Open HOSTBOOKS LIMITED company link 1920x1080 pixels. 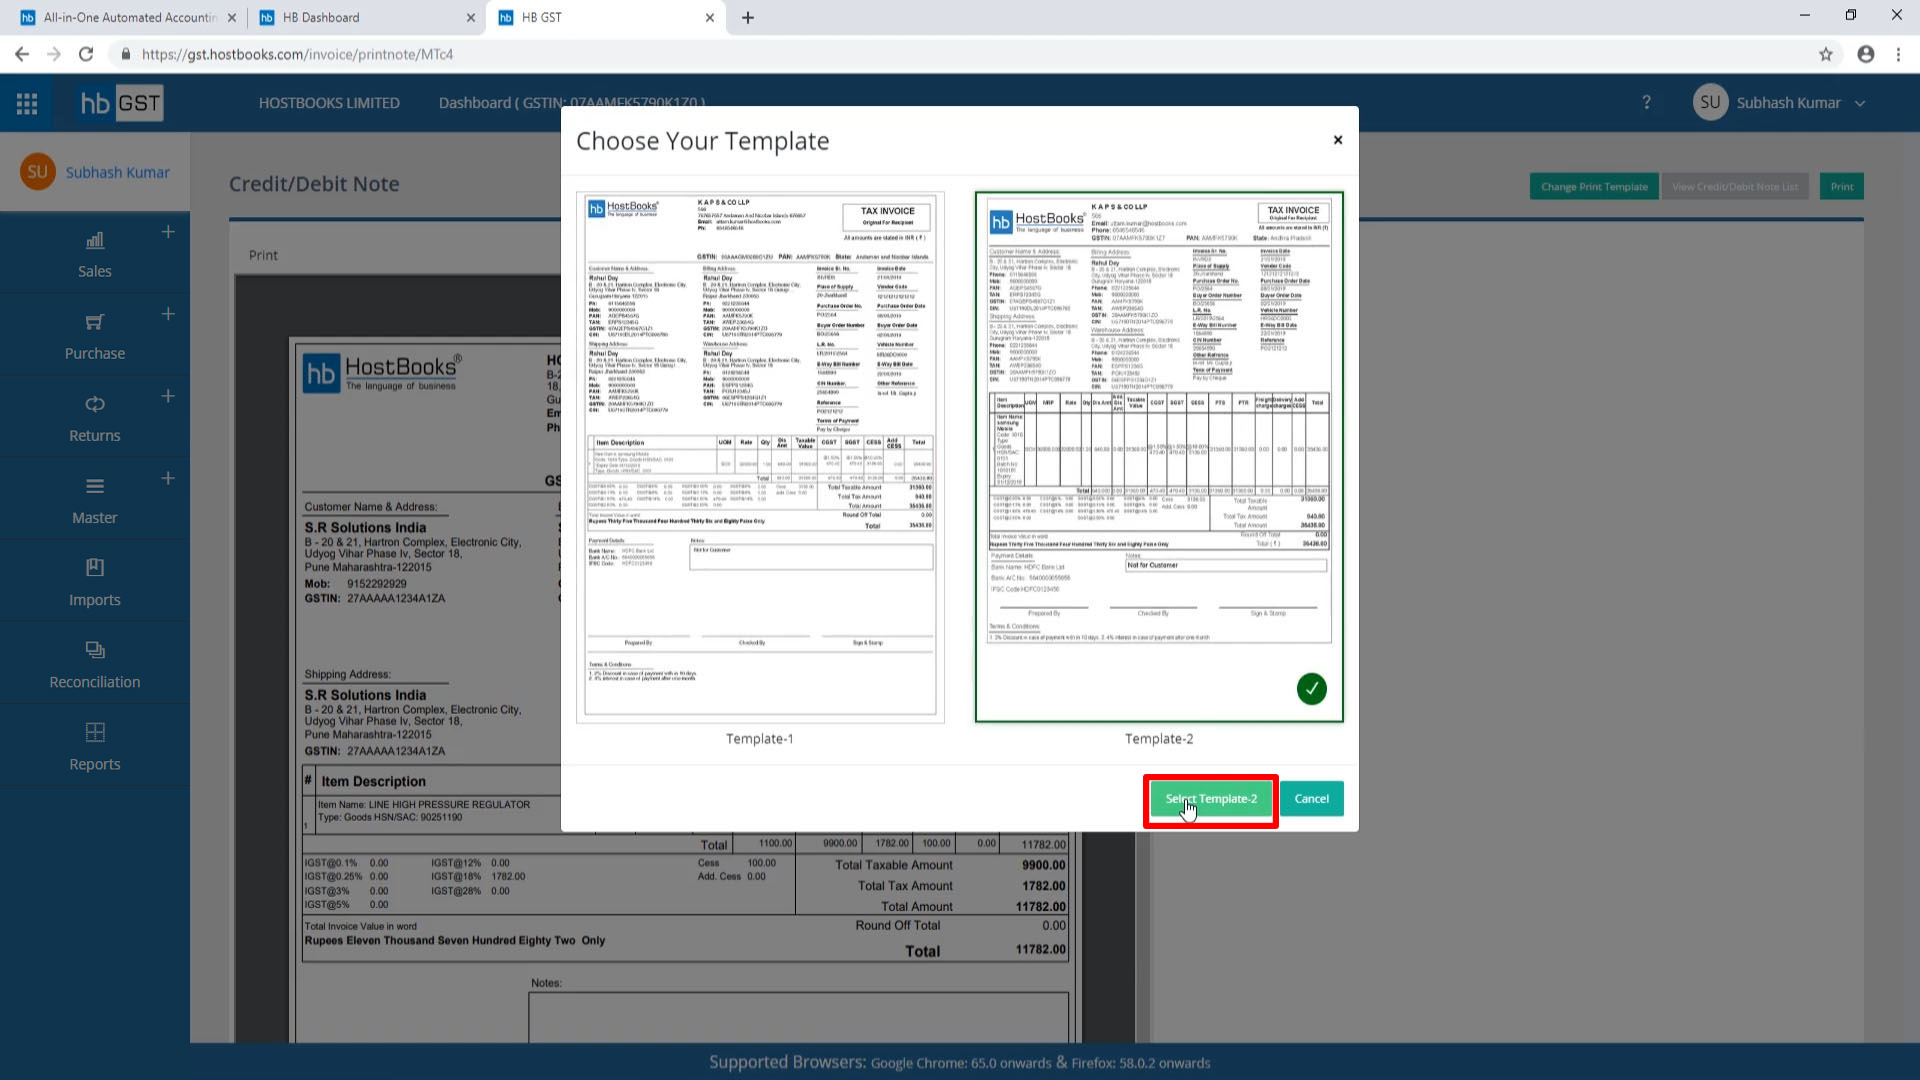coord(329,103)
